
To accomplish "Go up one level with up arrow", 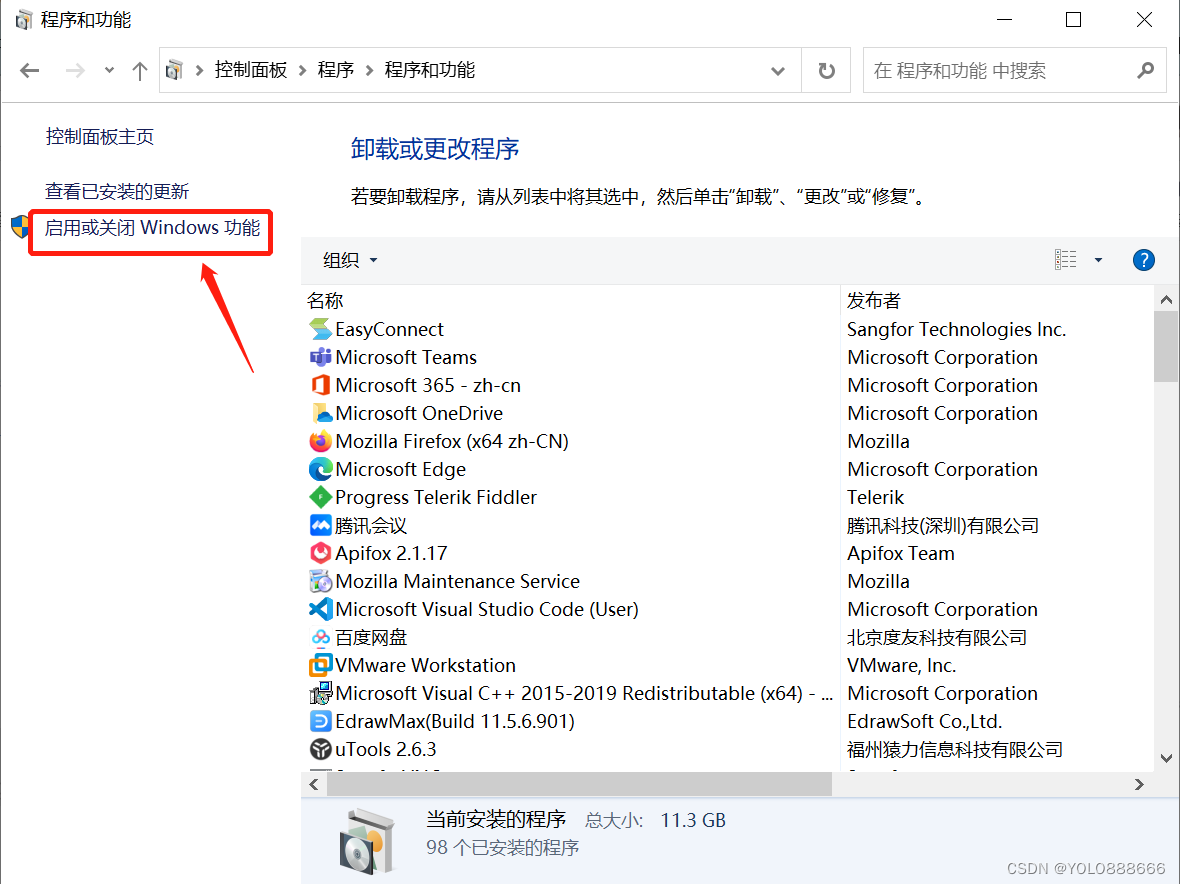I will pos(139,71).
